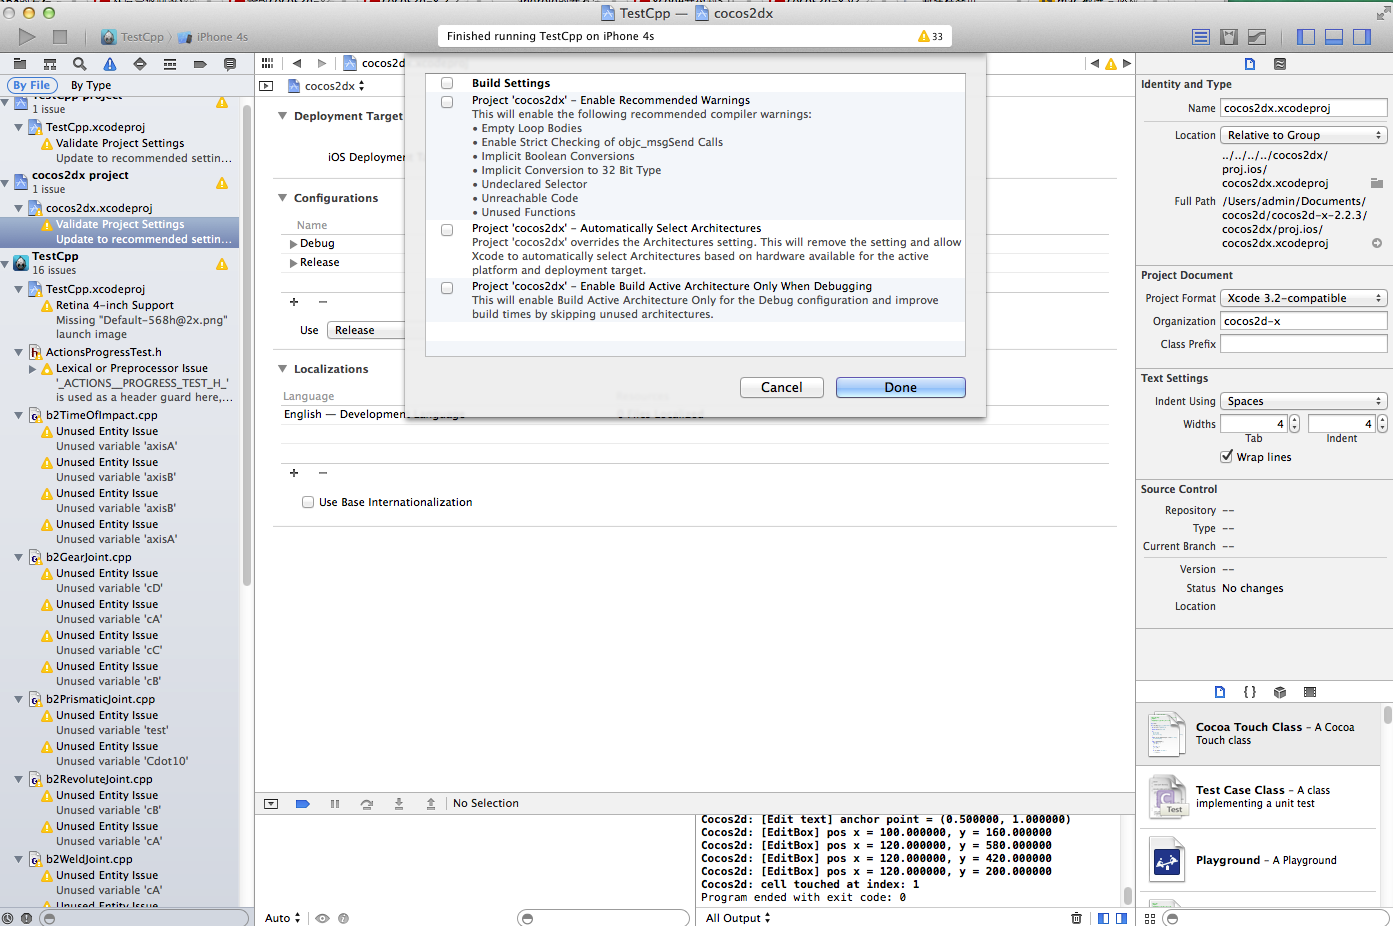
Task: Open the Test navigator diamond icon
Action: coord(140,64)
